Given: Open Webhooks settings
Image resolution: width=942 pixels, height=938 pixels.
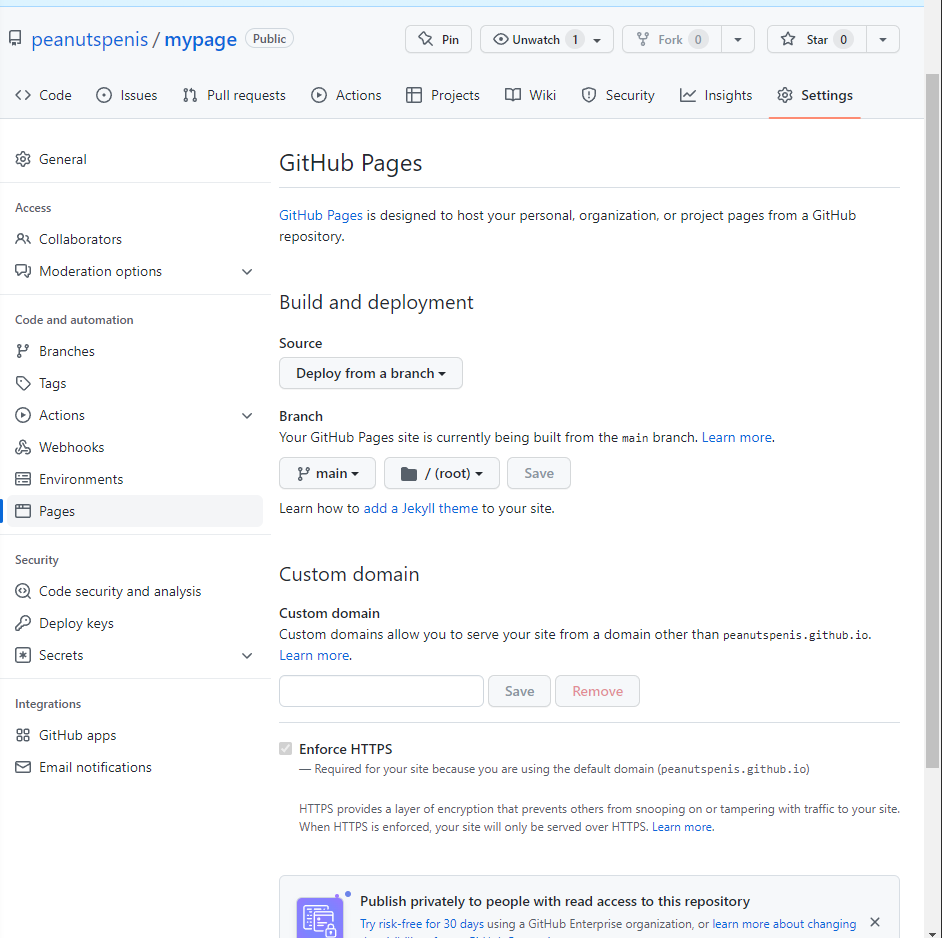Looking at the screenshot, I should coord(135,447).
